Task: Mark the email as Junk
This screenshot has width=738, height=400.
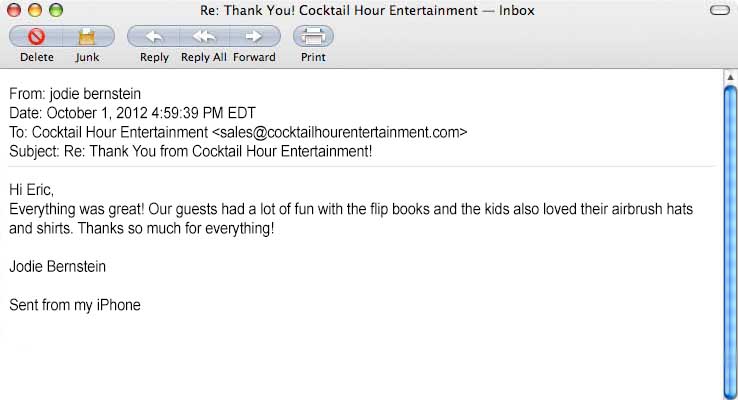Action: 87,37
